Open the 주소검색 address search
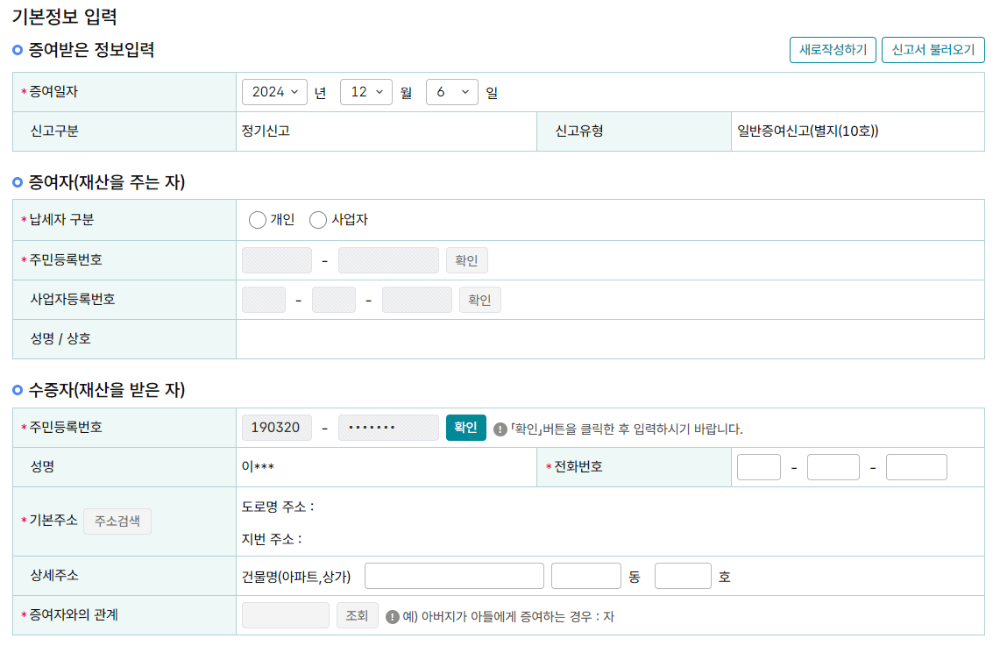Screen dimensions: 1000x651 click(117, 521)
